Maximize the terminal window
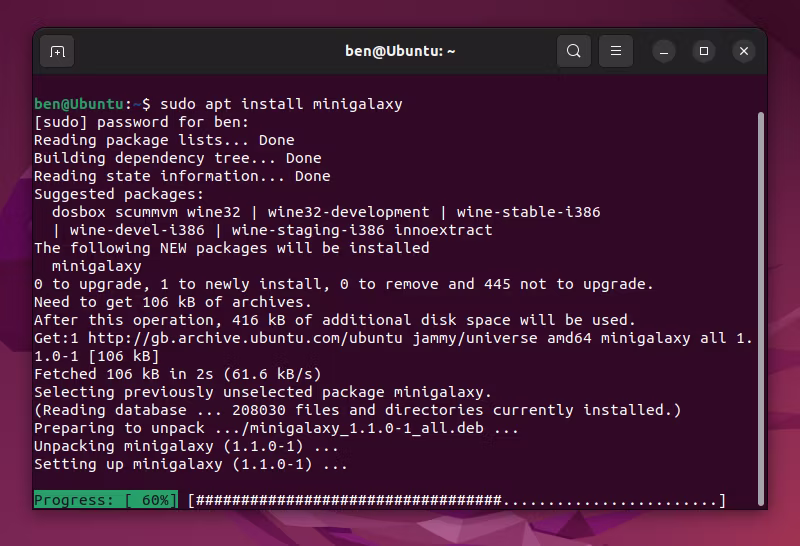Image resolution: width=800 pixels, height=546 pixels. (704, 51)
